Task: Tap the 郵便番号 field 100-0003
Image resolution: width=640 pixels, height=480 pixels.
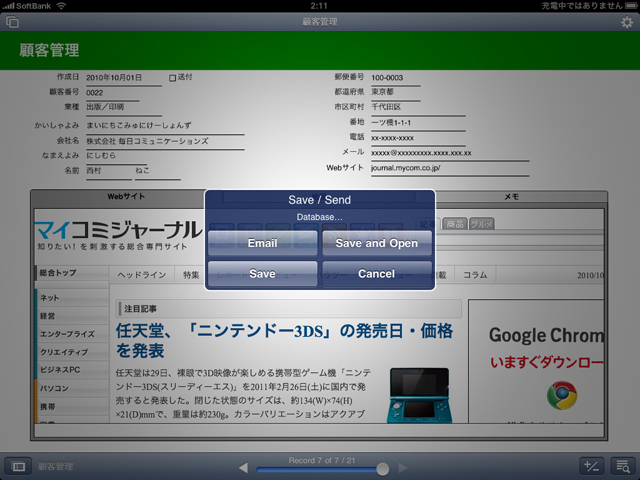Action: (x=396, y=78)
